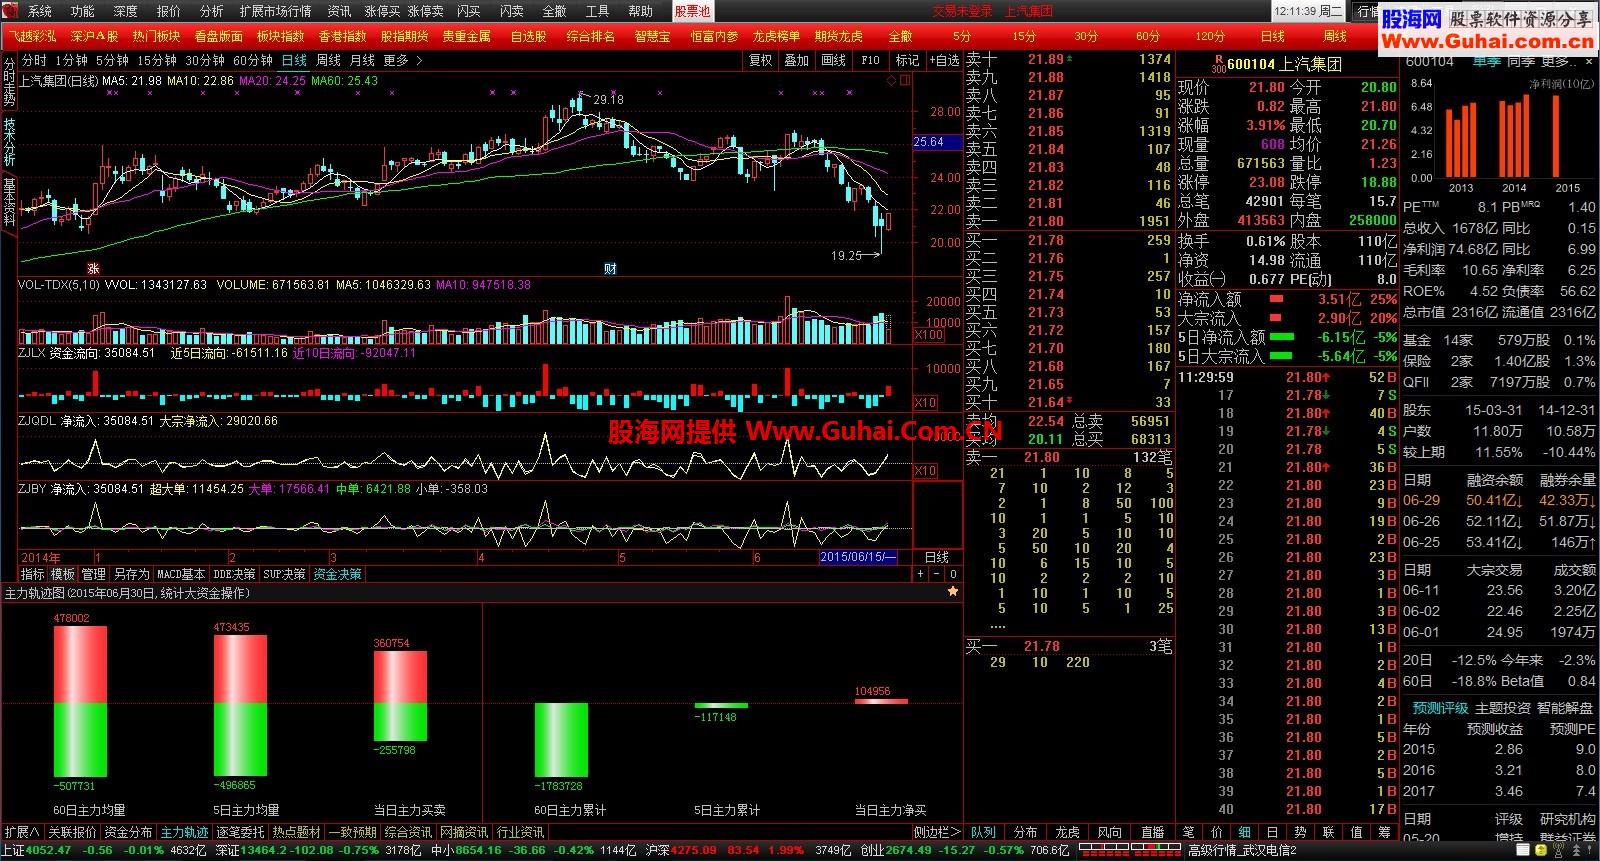Add stock via +自选 button

point(943,60)
